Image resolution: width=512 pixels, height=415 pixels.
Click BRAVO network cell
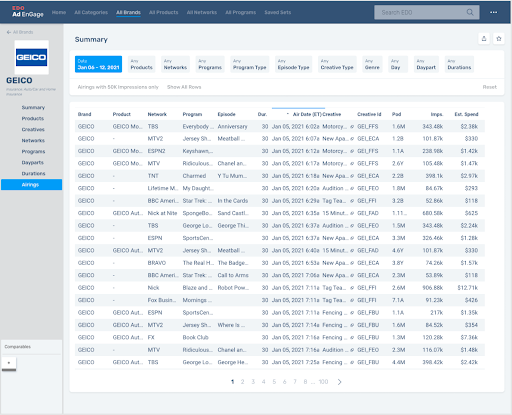pyautogui.click(x=157, y=263)
